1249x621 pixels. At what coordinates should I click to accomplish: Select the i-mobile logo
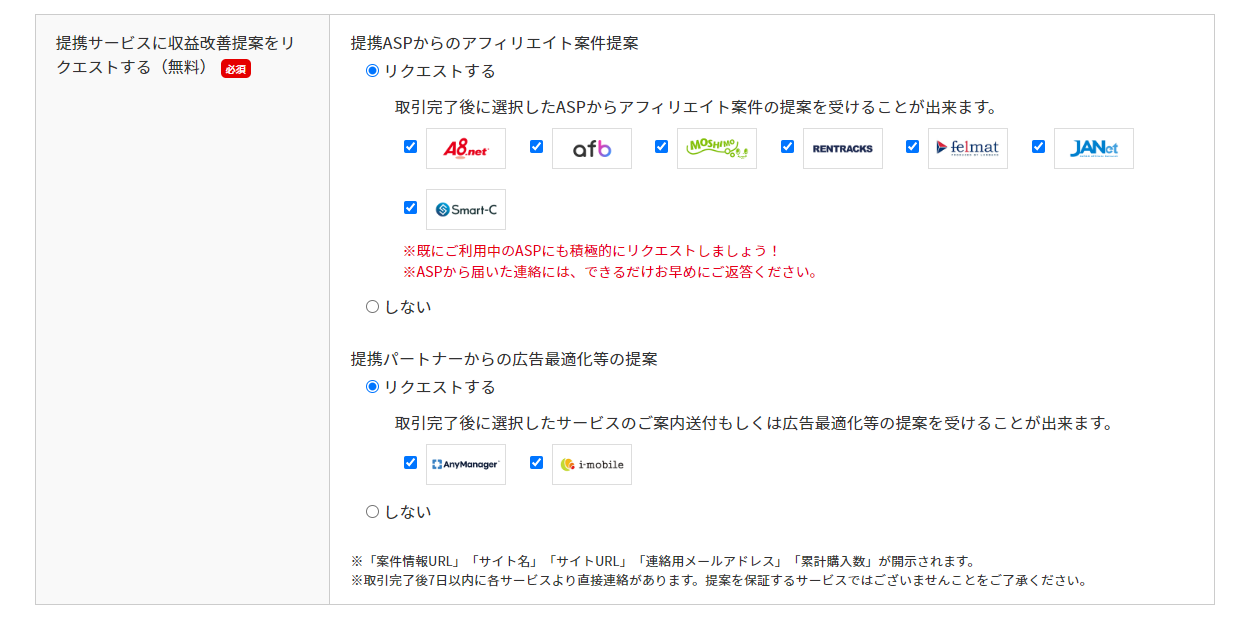pos(591,463)
